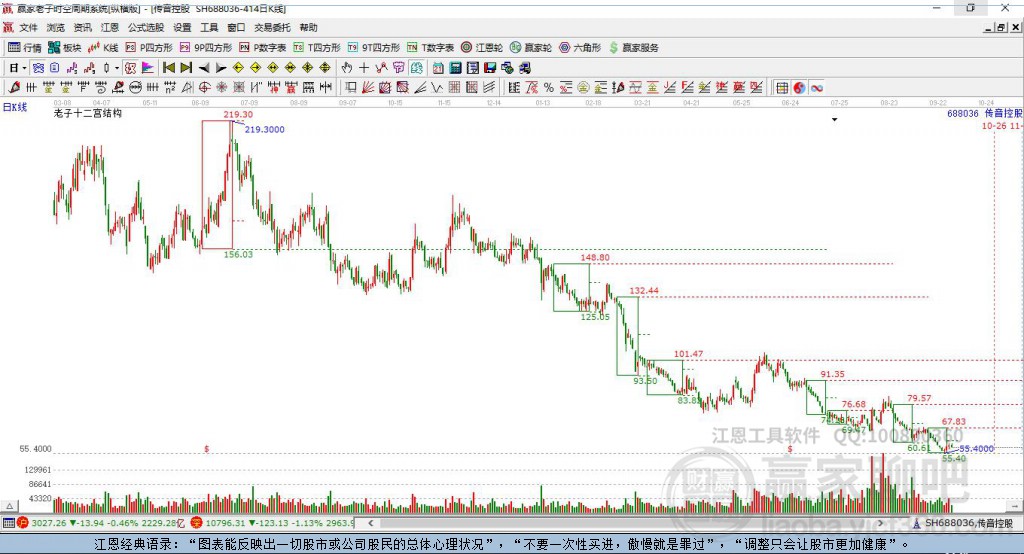Toggle the pink flag indicator icon
This screenshot has height=554, width=1024.
point(148,68)
